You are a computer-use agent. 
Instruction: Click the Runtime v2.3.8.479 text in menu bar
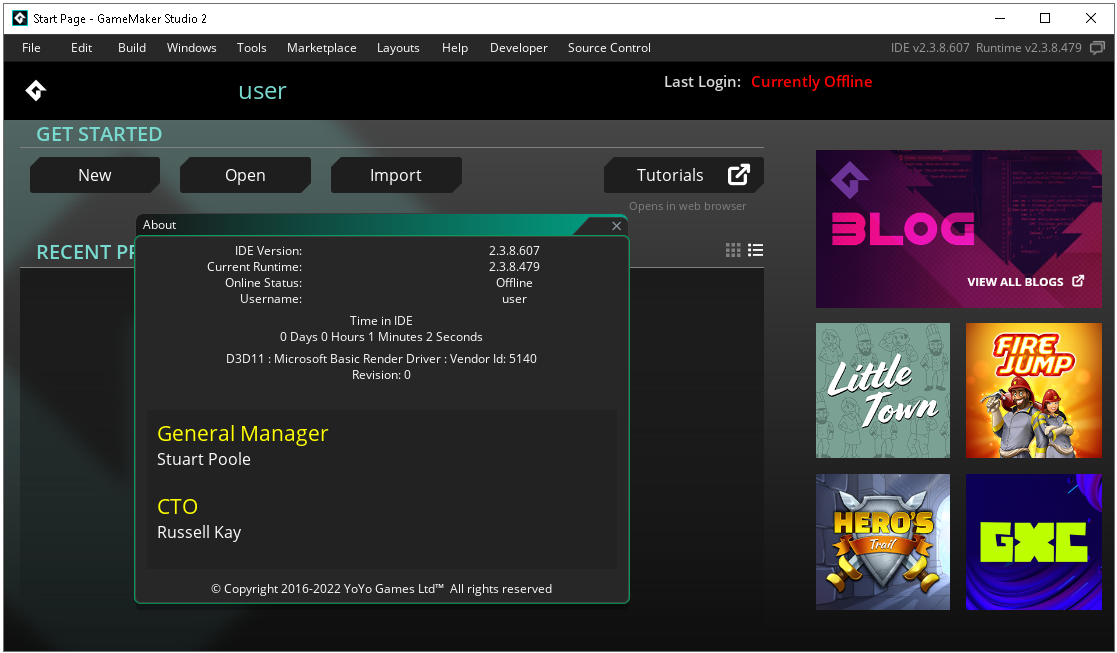point(1029,48)
